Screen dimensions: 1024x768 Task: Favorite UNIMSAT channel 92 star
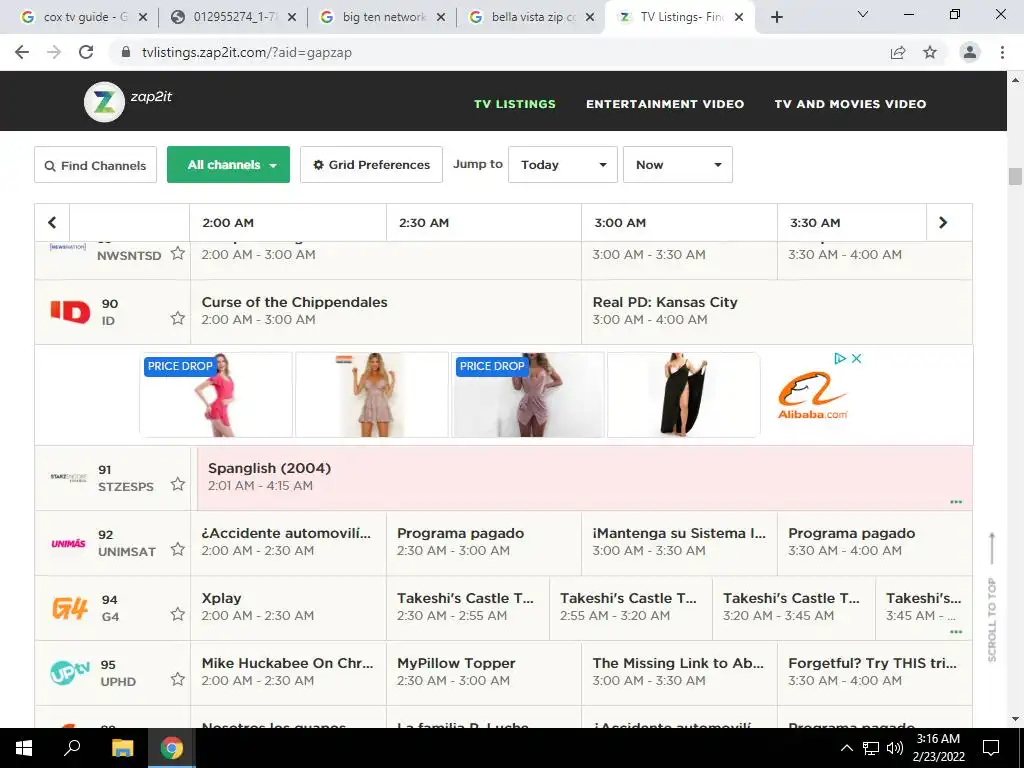coord(178,549)
